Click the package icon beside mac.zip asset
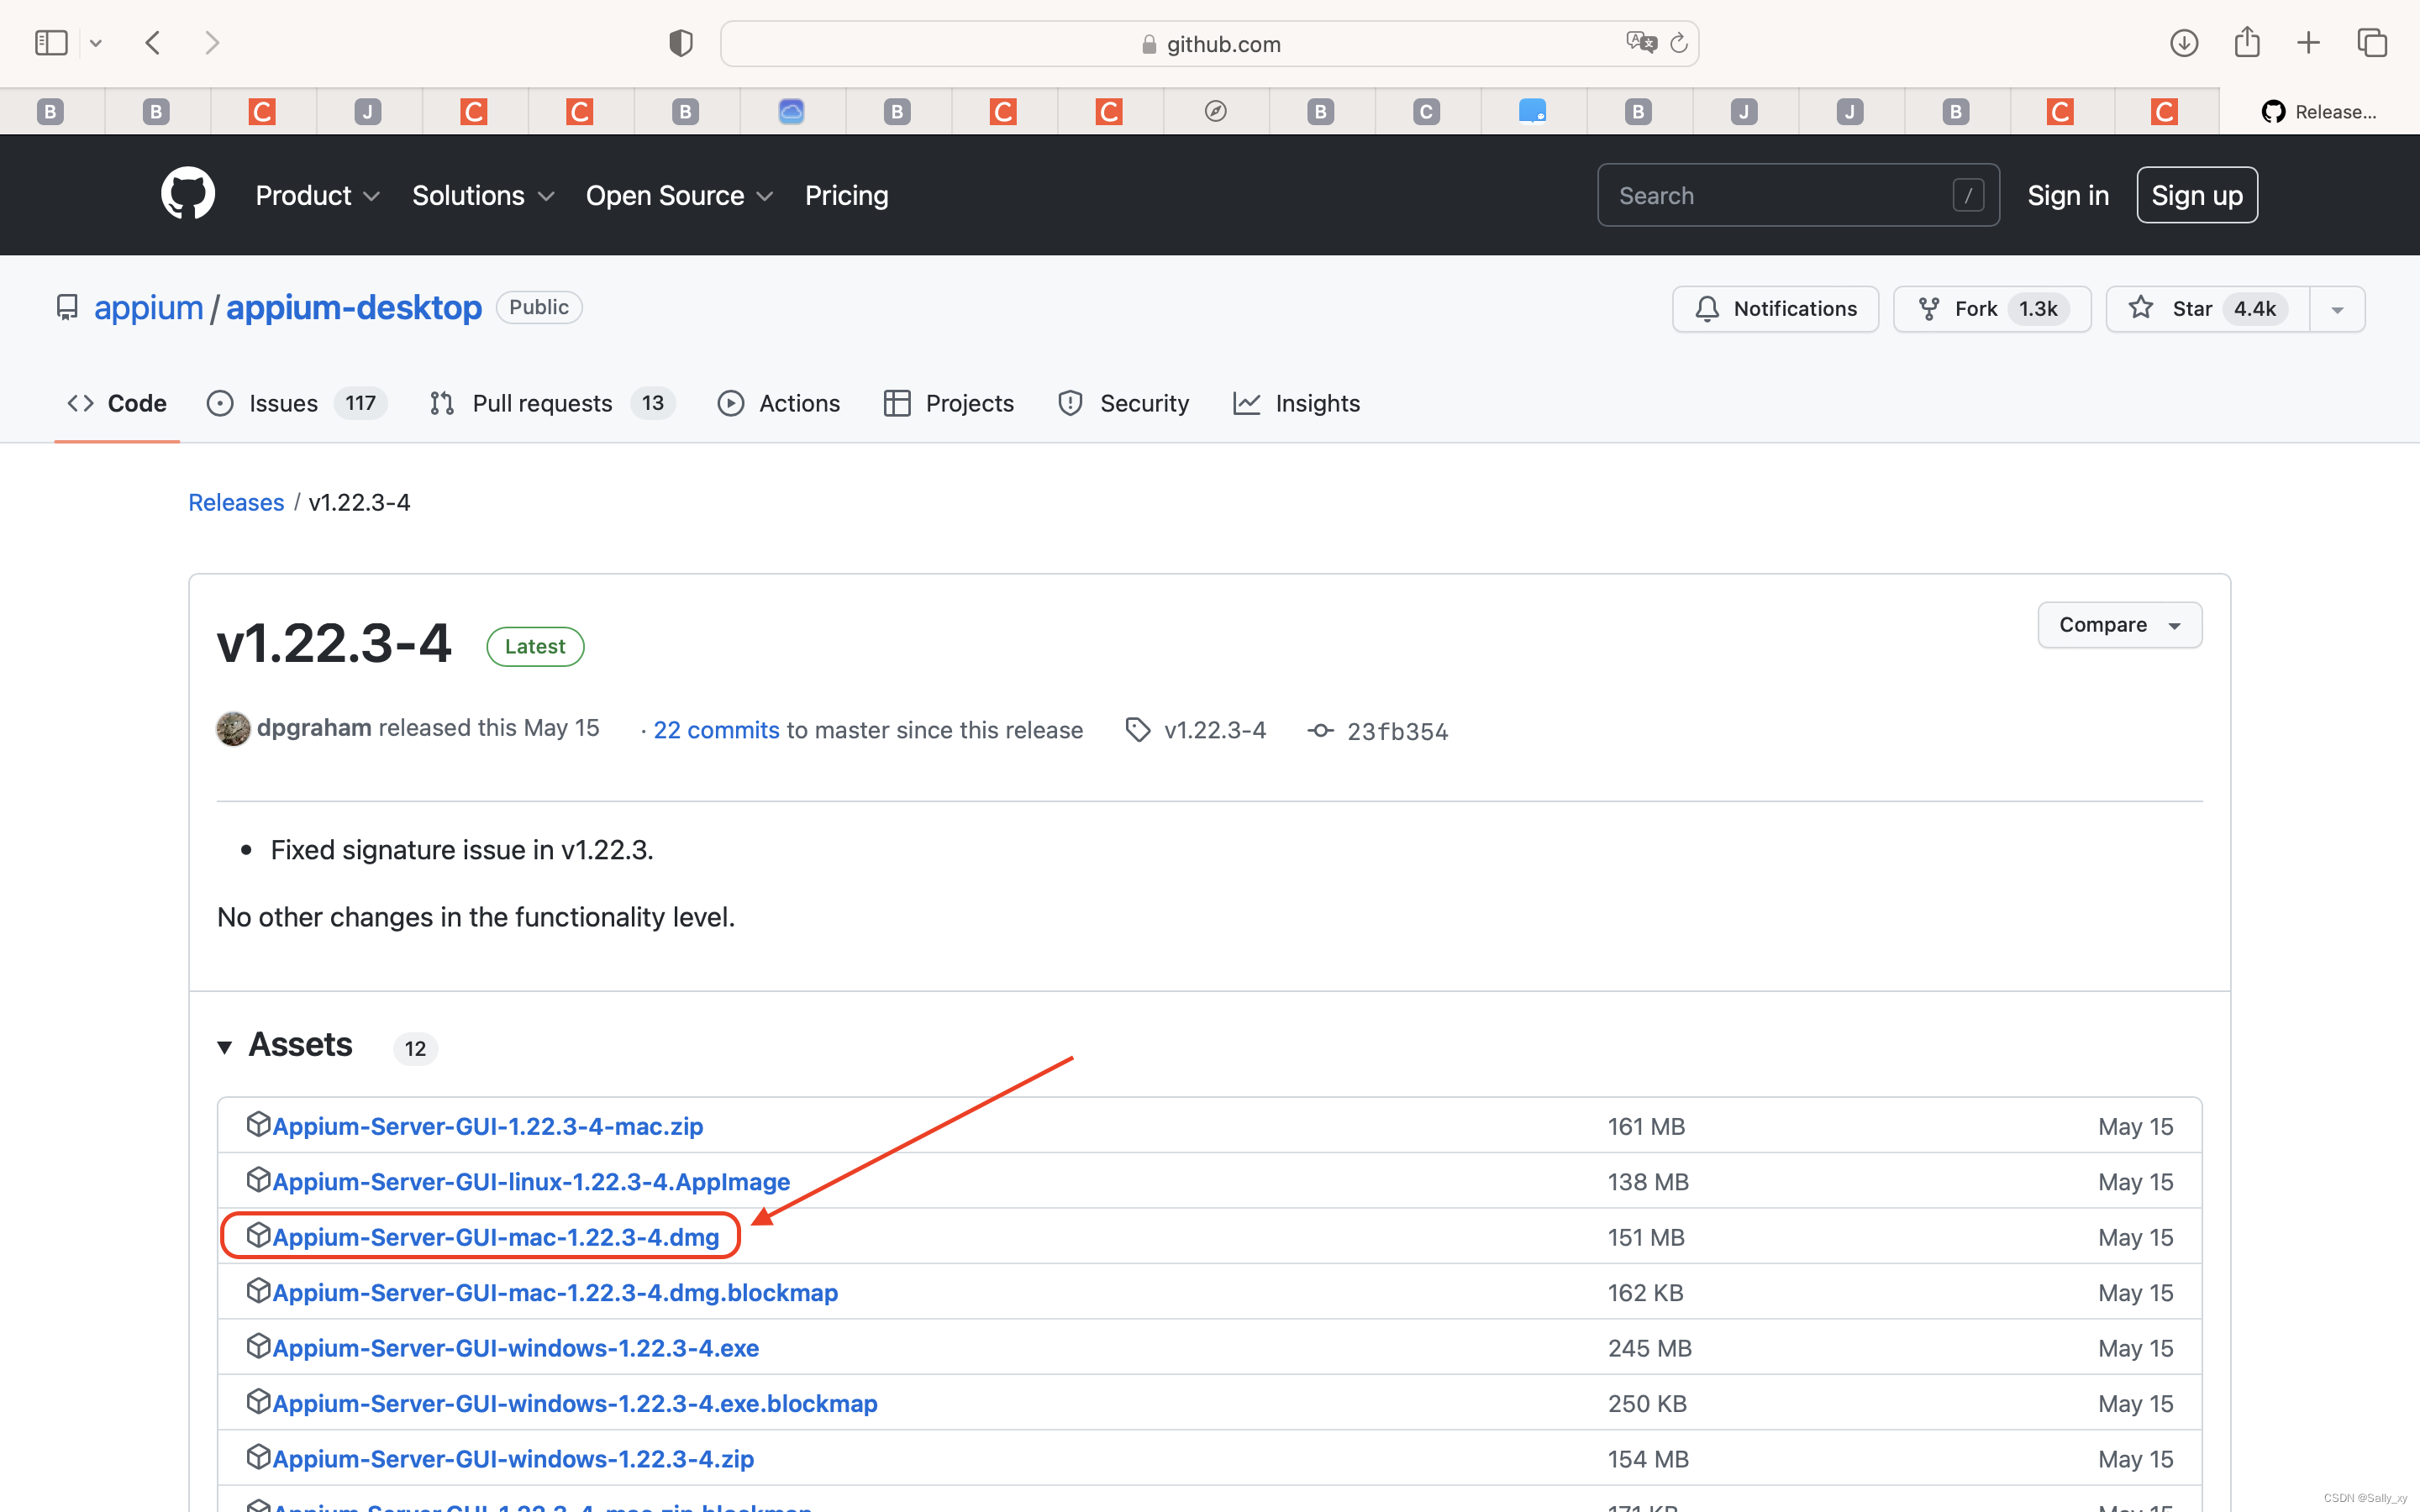This screenshot has width=2420, height=1512. point(258,1124)
